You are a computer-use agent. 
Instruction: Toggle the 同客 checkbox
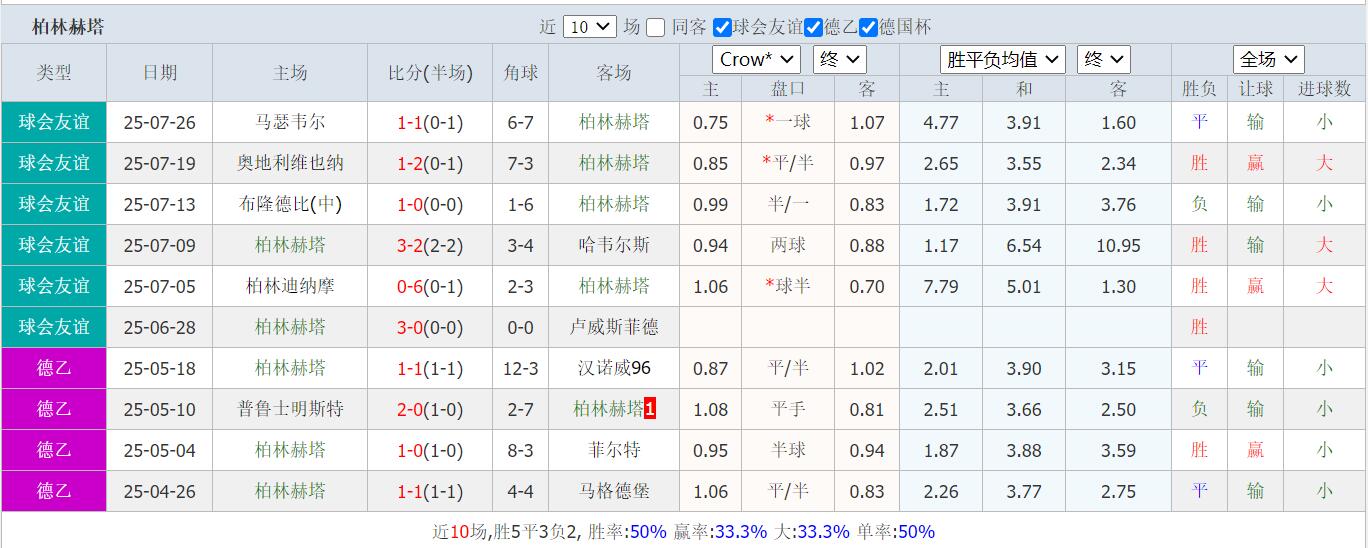coord(656,28)
